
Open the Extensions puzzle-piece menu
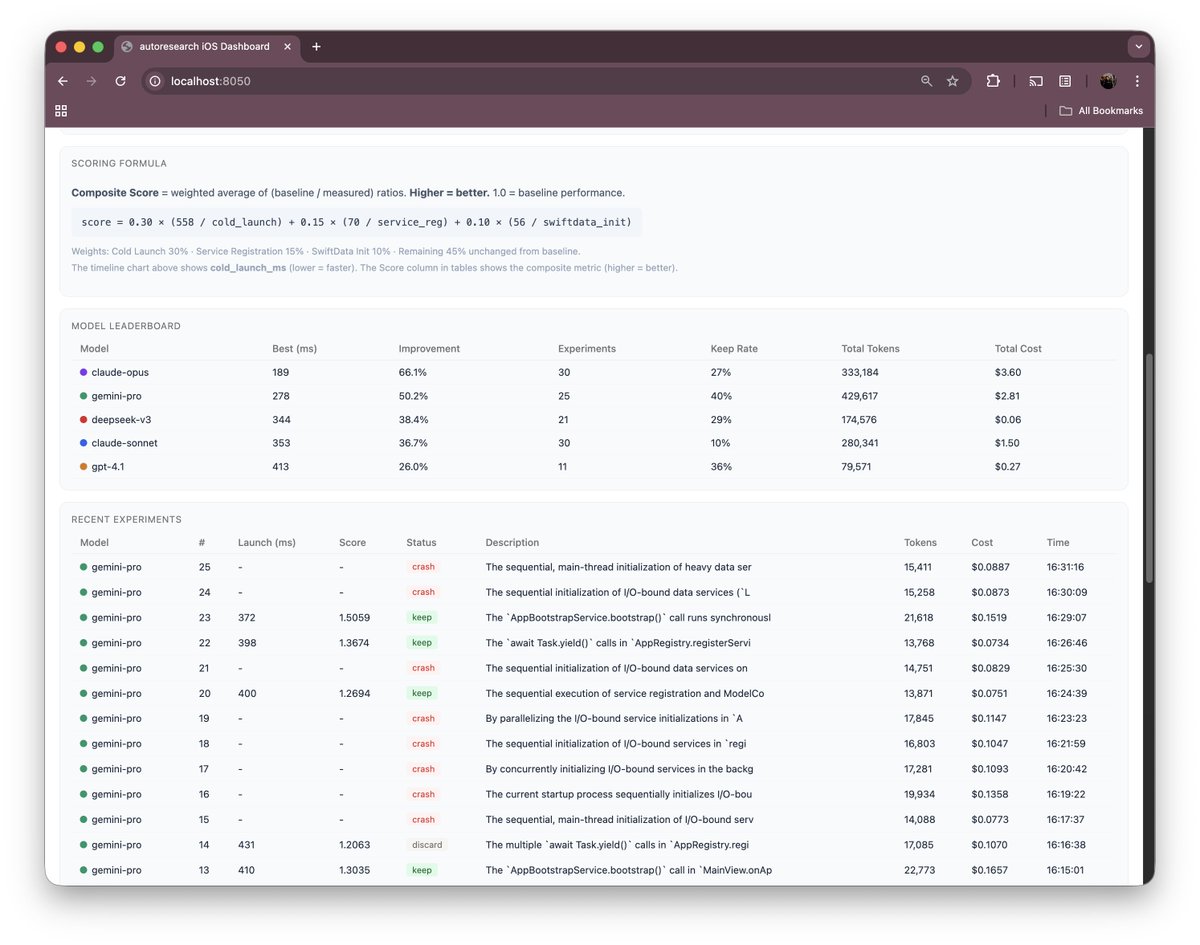993,81
